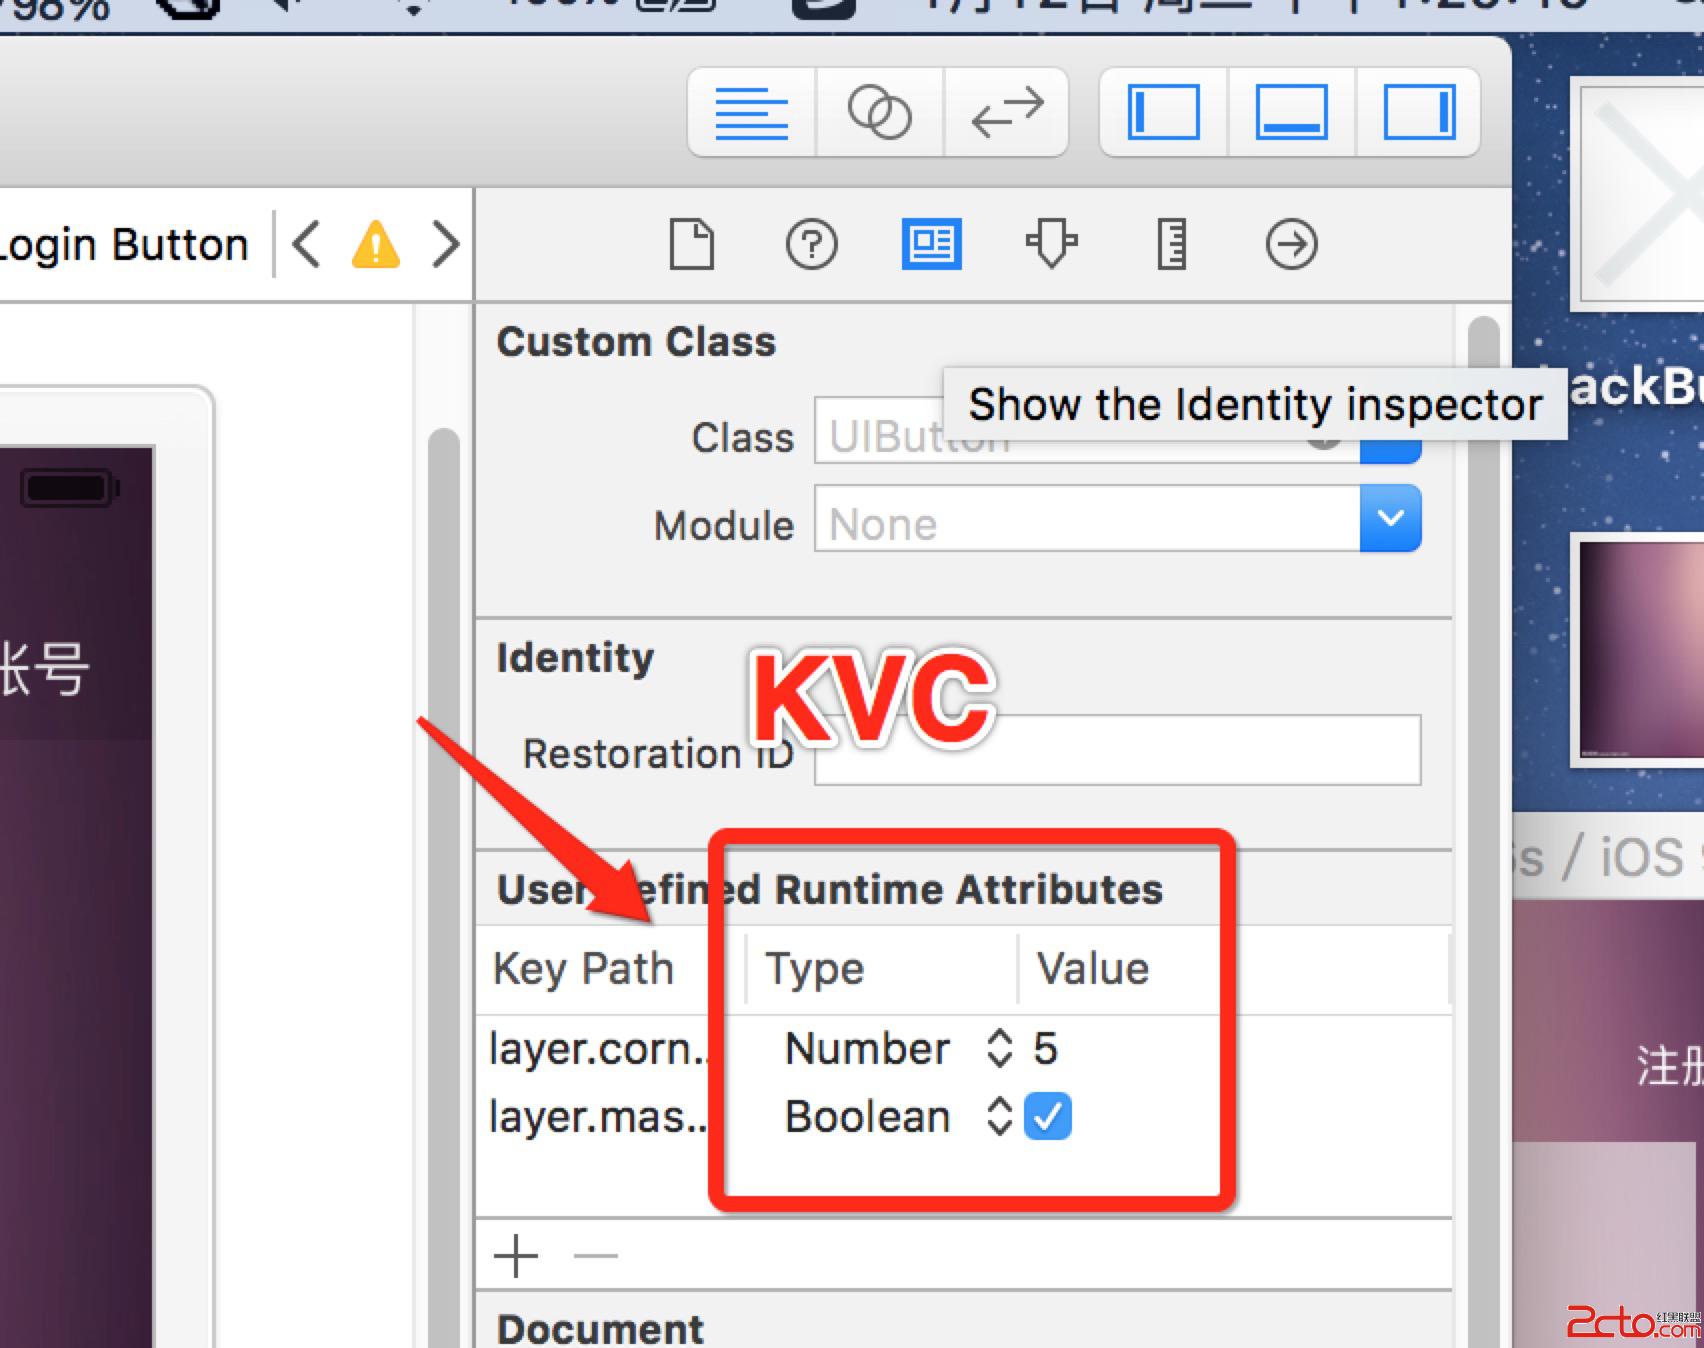Click the Number row value 5
Viewport: 1704px width, 1348px height.
pos(1045,1049)
